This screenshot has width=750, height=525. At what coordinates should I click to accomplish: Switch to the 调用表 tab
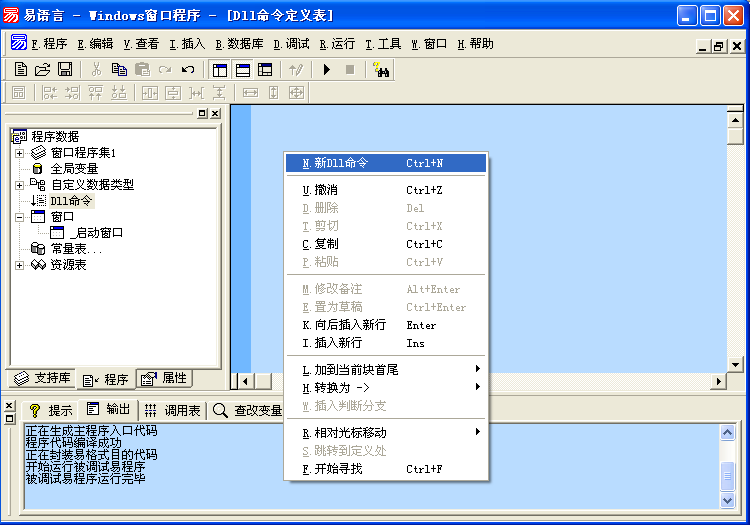173,410
